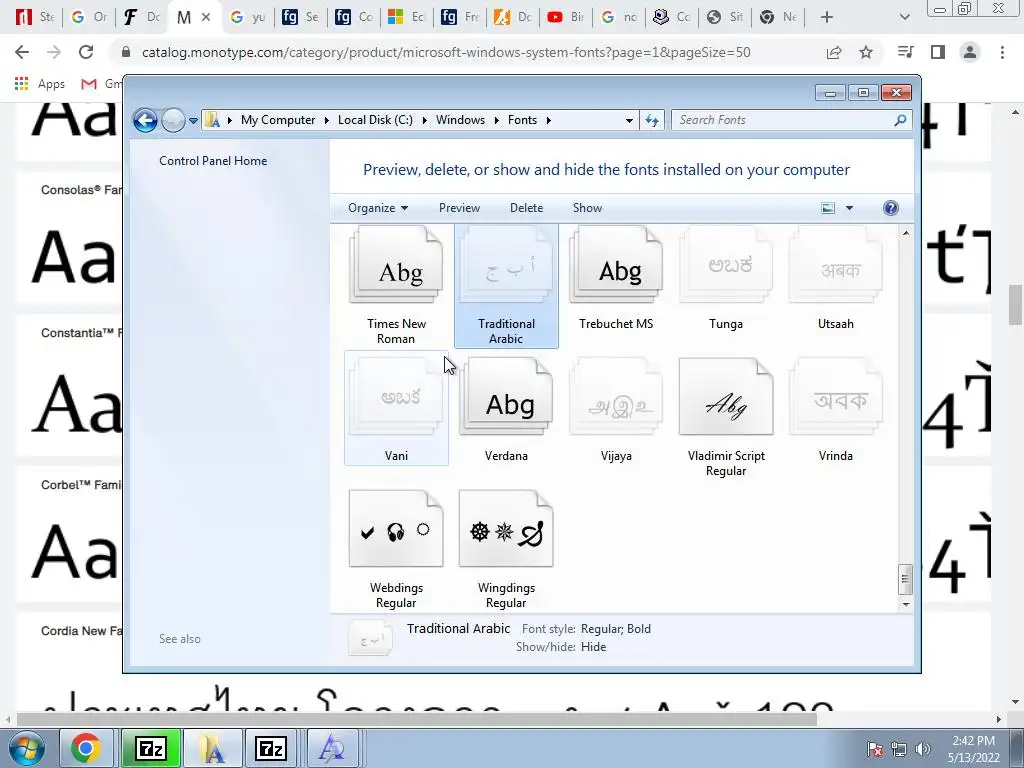The image size is (1024, 768).
Task: Click Preview in the Fonts toolbar
Action: (x=459, y=208)
